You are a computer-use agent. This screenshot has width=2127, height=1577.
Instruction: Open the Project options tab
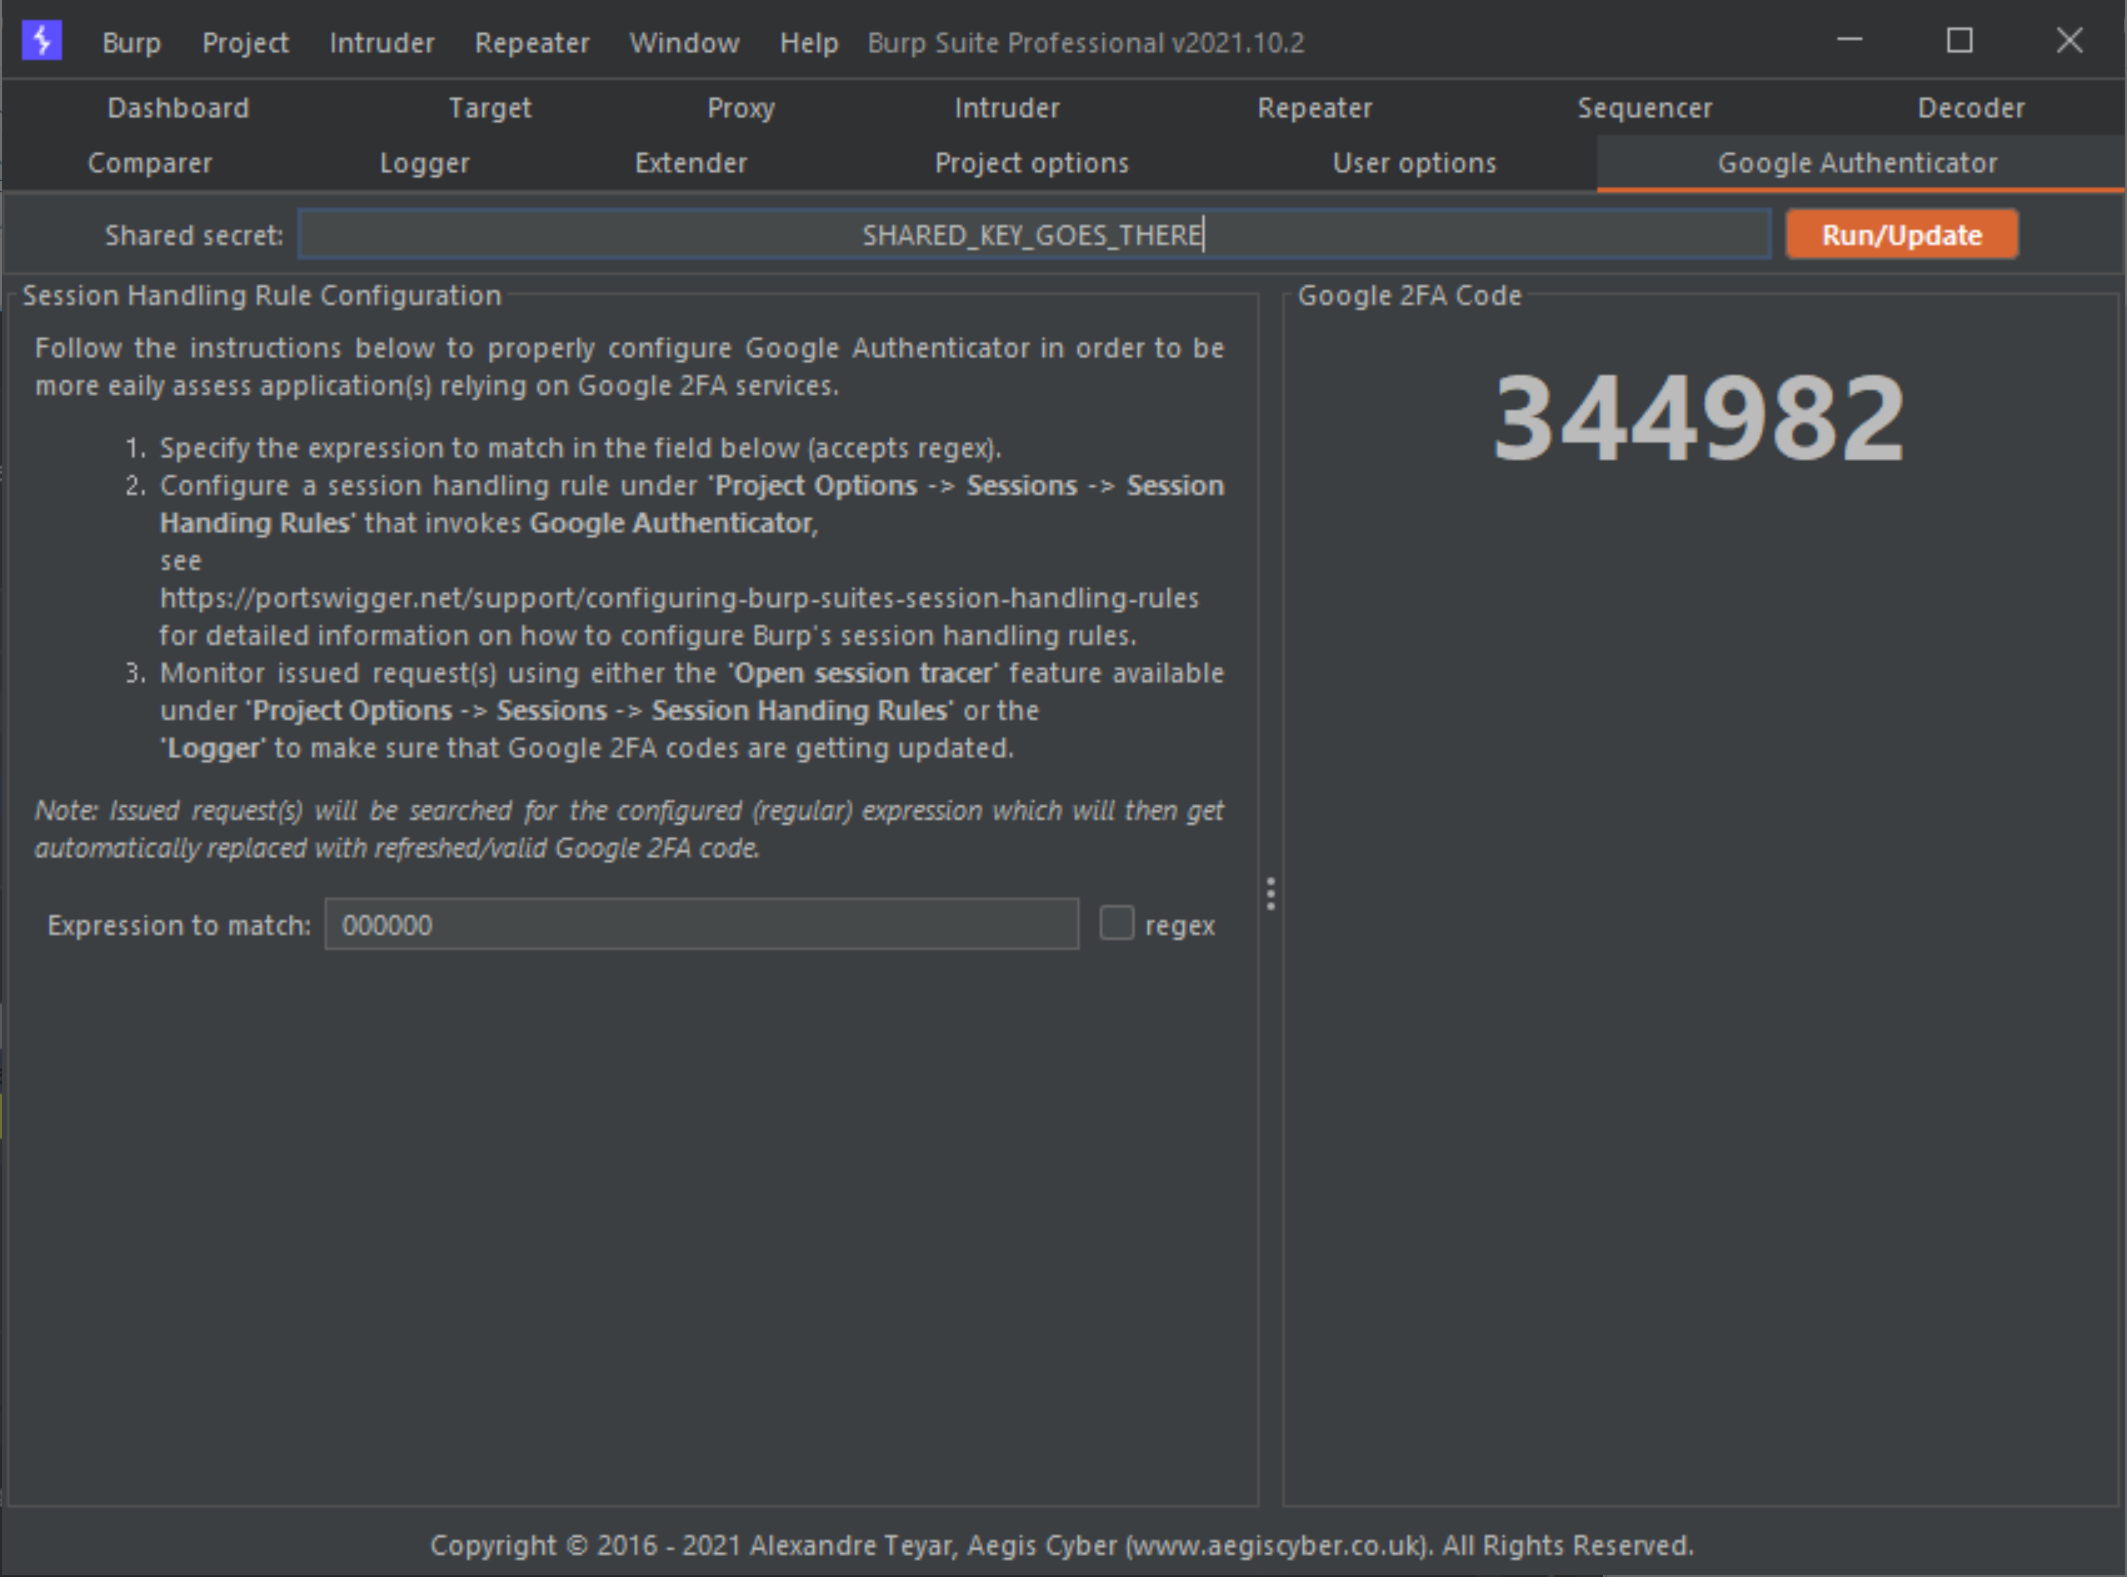pos(1031,163)
